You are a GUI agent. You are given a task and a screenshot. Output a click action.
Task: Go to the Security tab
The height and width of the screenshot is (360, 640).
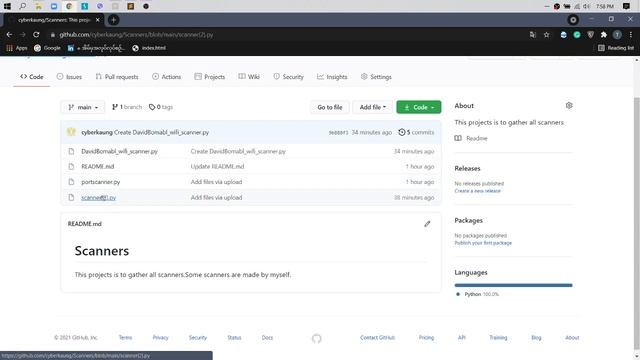[288, 77]
